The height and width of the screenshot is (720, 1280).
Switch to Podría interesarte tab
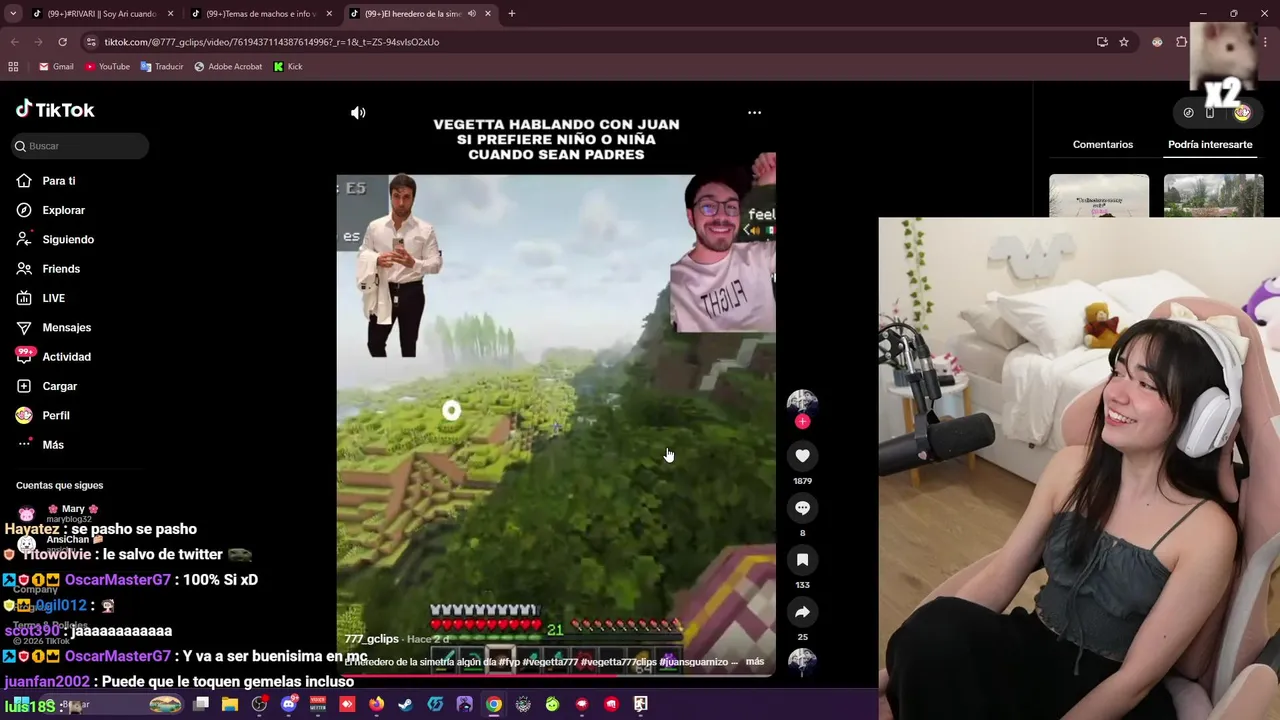pos(1210,145)
